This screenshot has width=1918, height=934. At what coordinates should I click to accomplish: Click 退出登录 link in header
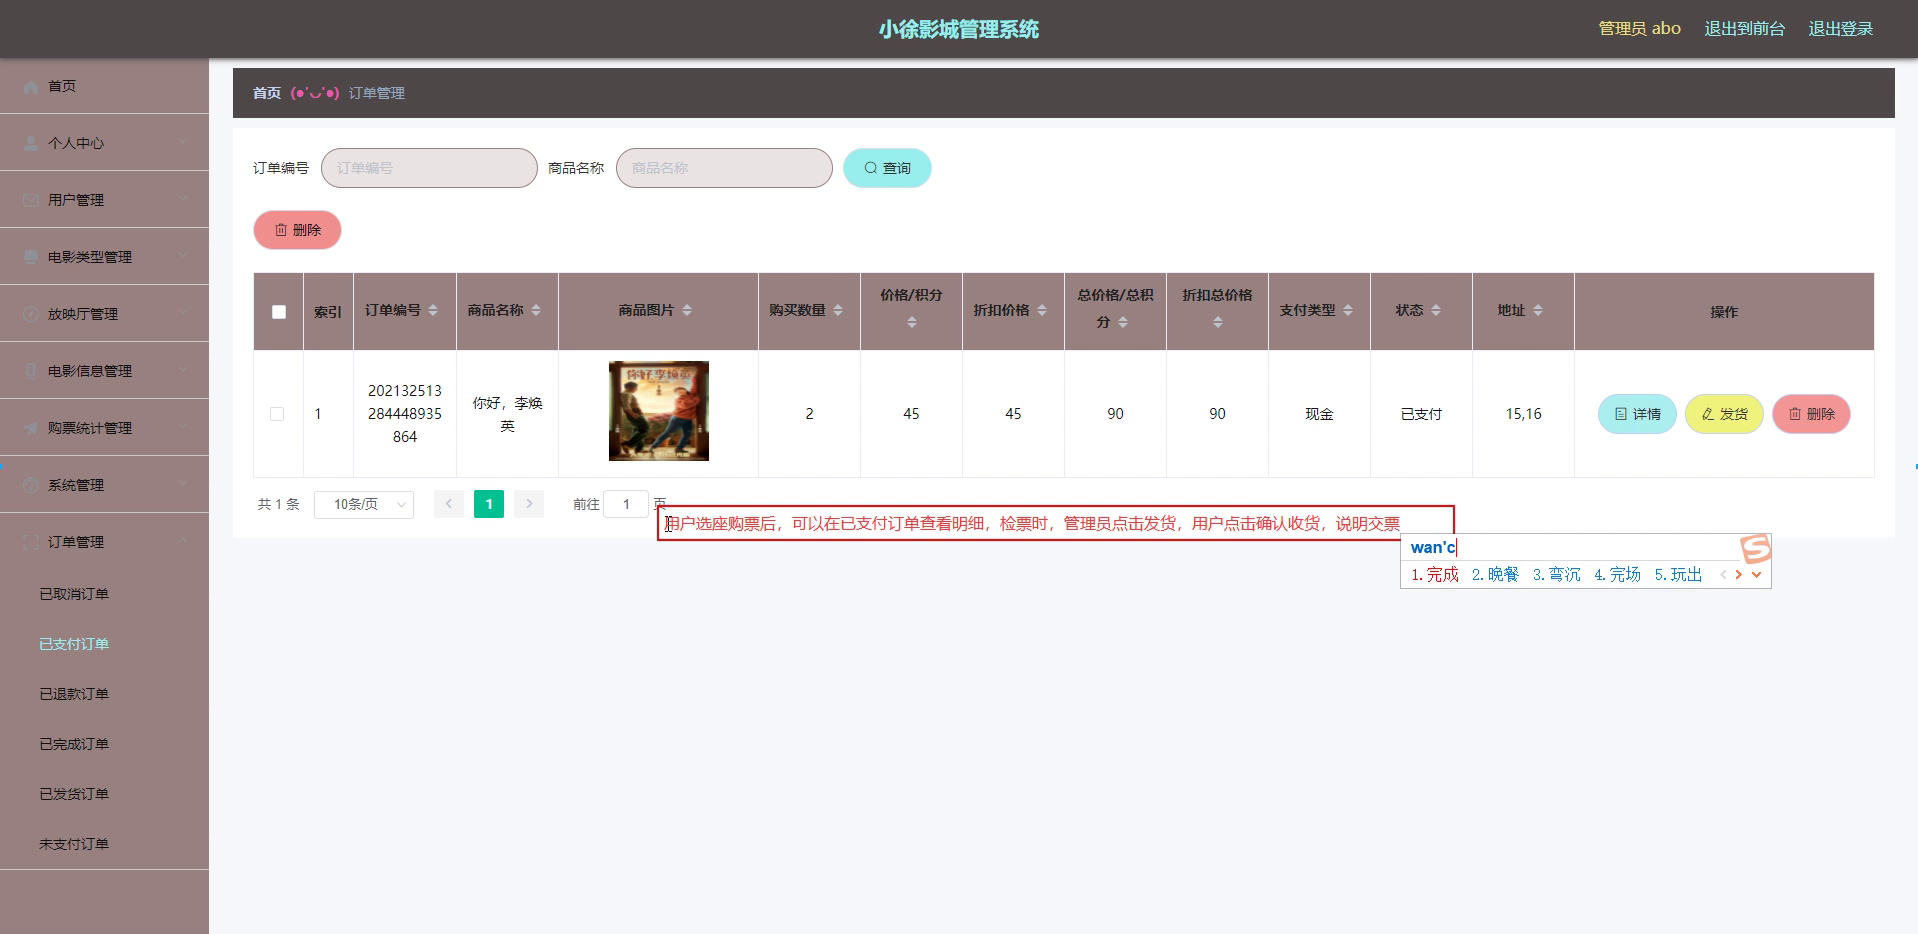pyautogui.click(x=1840, y=29)
